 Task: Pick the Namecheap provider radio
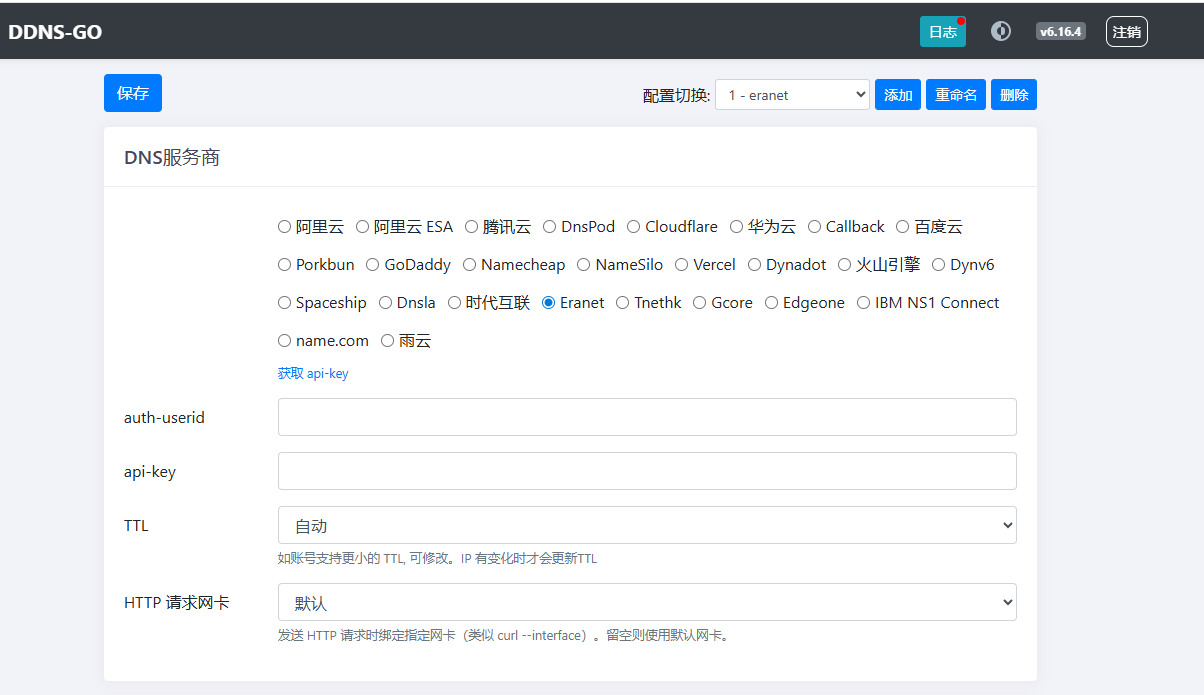click(x=470, y=265)
